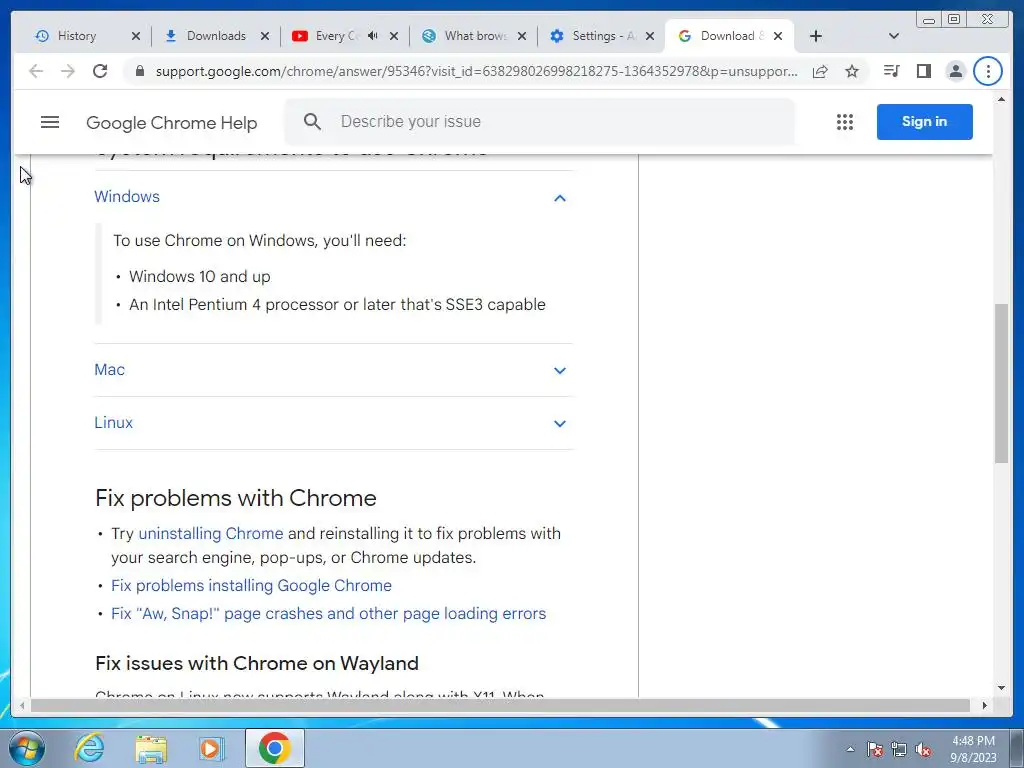Show hidden system tray icons

pos(850,749)
